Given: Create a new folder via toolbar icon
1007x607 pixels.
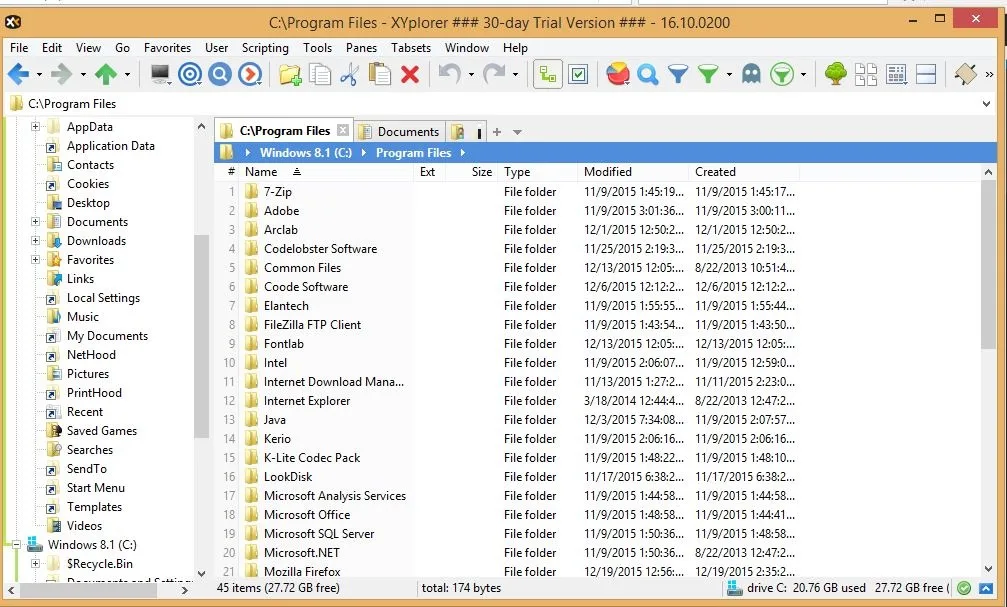Looking at the screenshot, I should (290, 75).
